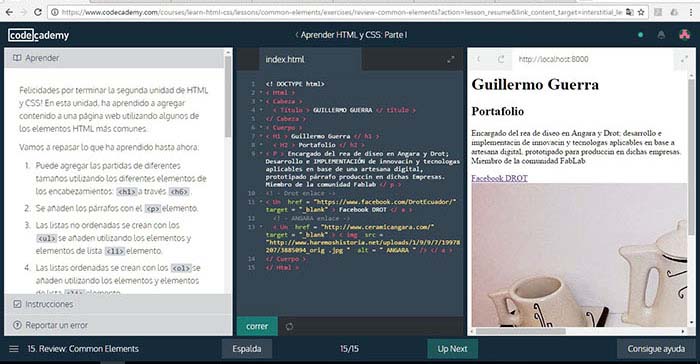Open the Facebook DROT link in preview

click(500, 178)
